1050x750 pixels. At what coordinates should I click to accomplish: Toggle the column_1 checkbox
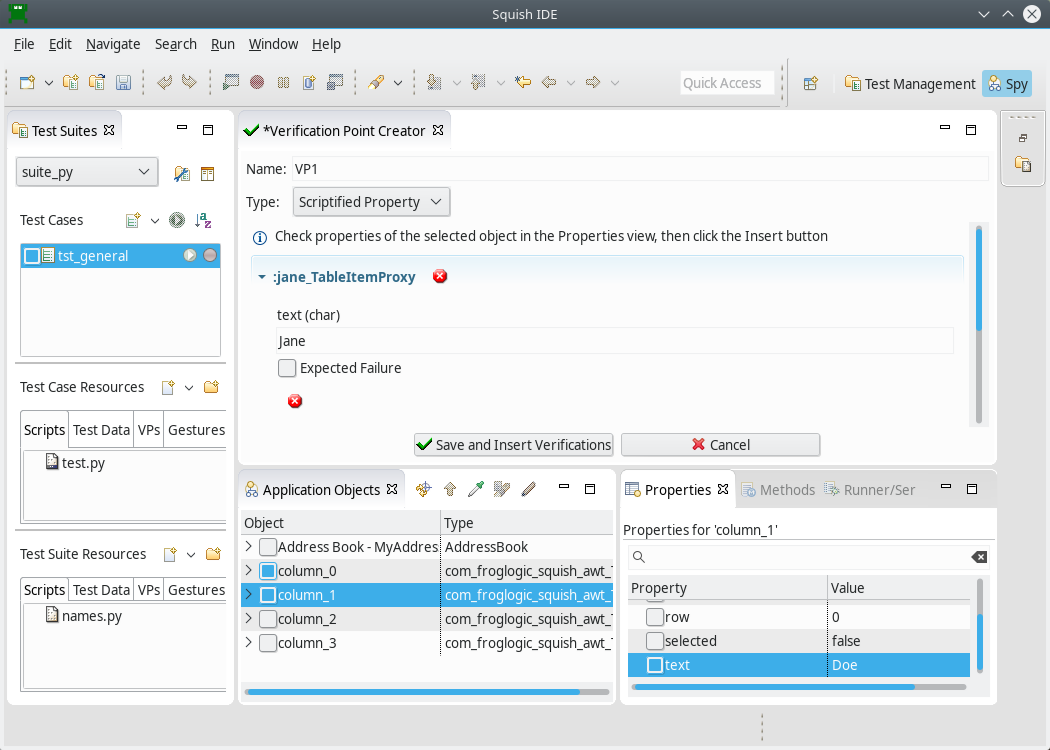click(268, 595)
